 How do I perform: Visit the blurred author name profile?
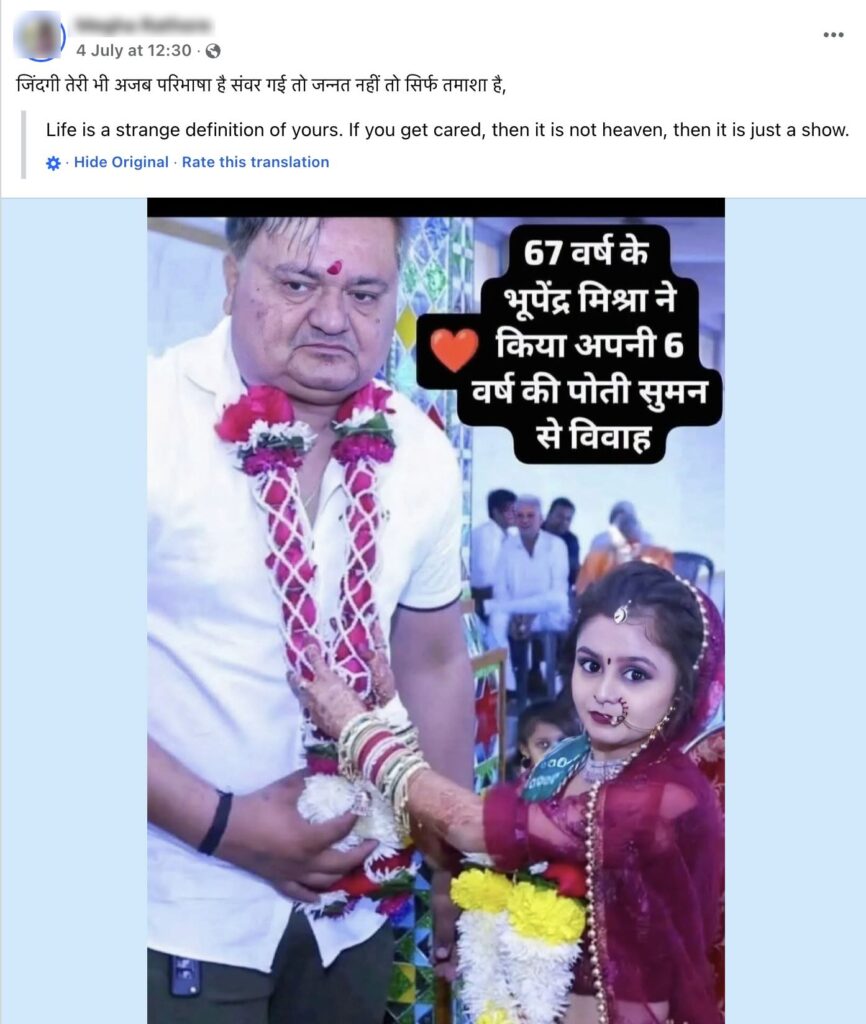142,25
